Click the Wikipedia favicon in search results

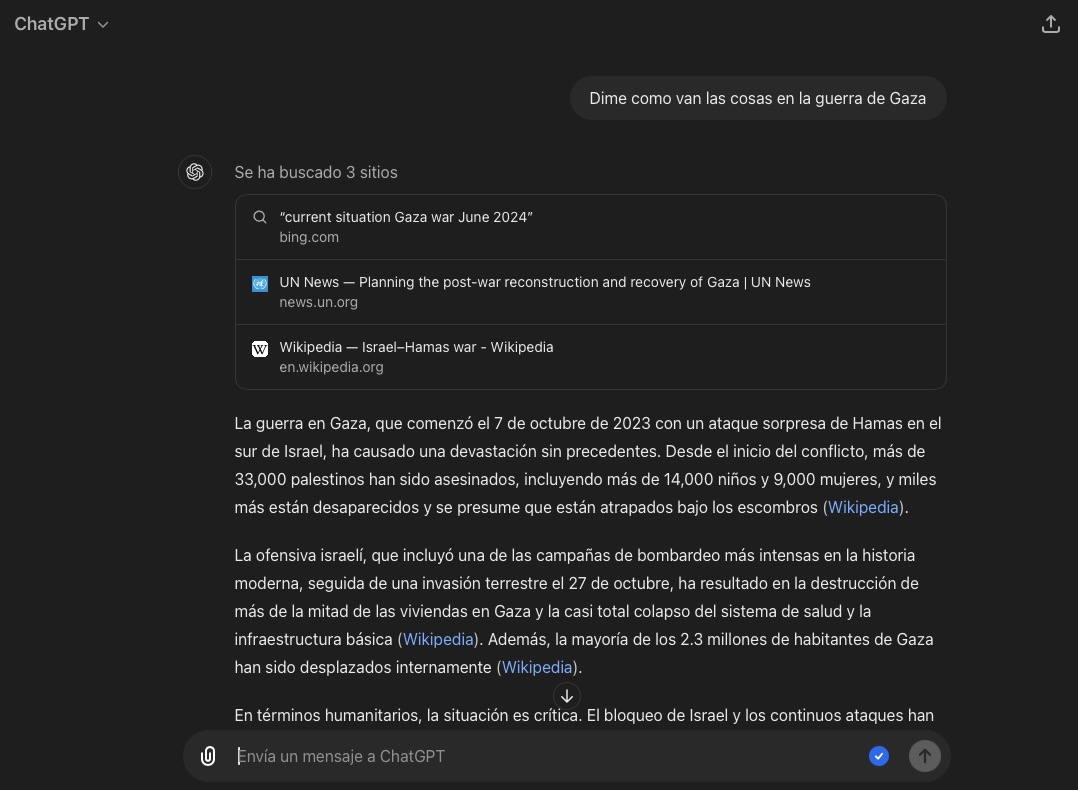260,348
